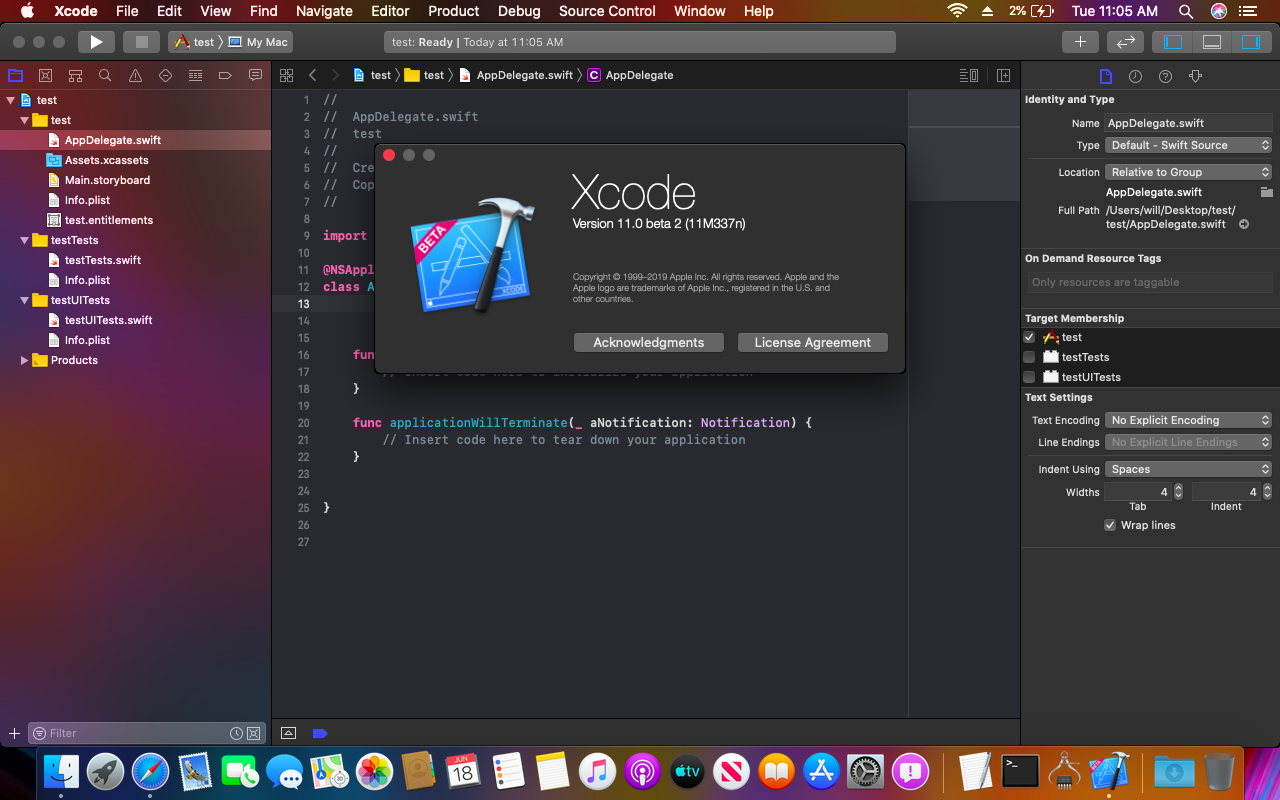Switch to the Debug navigator
This screenshot has height=800, width=1280.
195,75
